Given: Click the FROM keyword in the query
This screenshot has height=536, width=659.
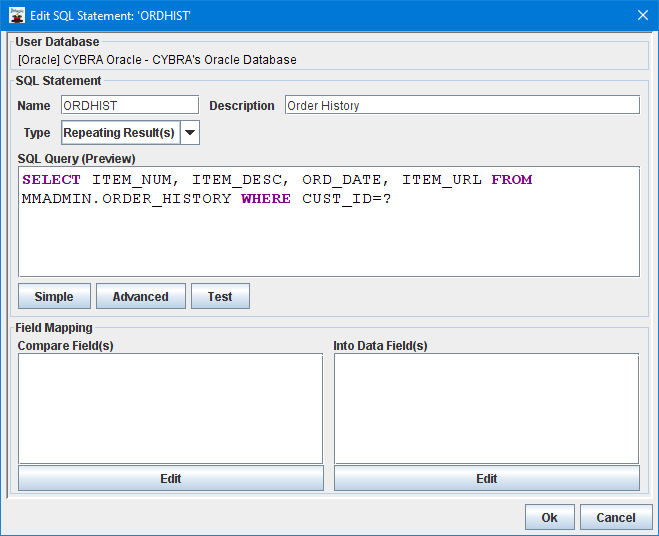Looking at the screenshot, I should [511, 180].
